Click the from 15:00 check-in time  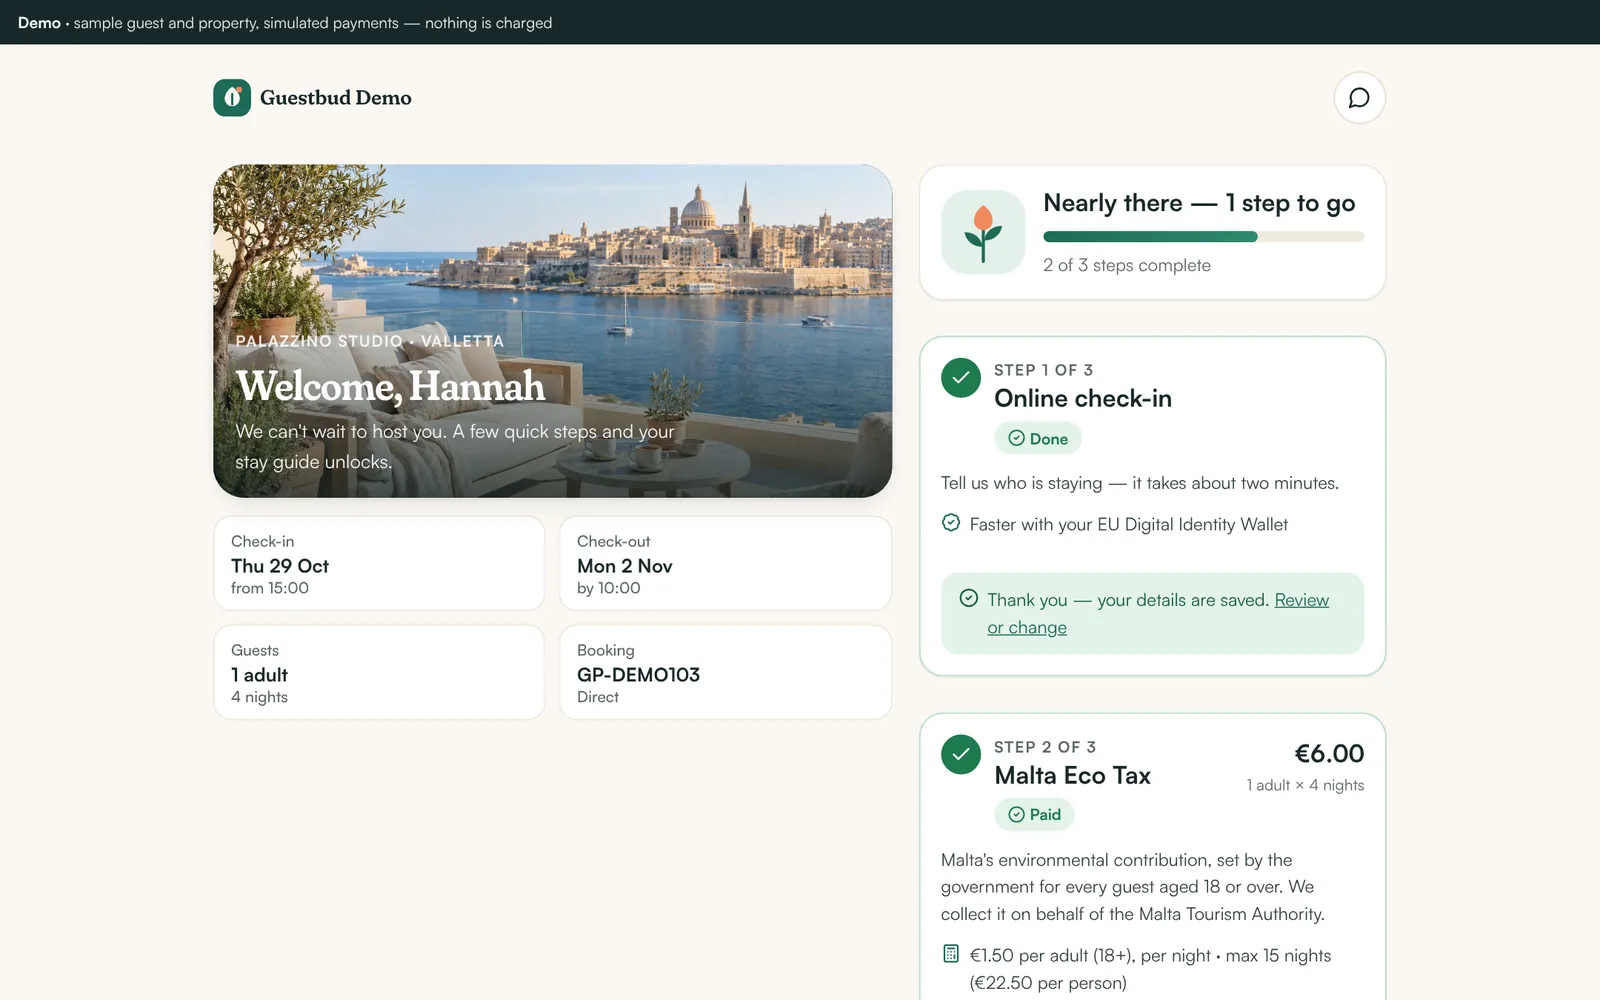(x=270, y=588)
